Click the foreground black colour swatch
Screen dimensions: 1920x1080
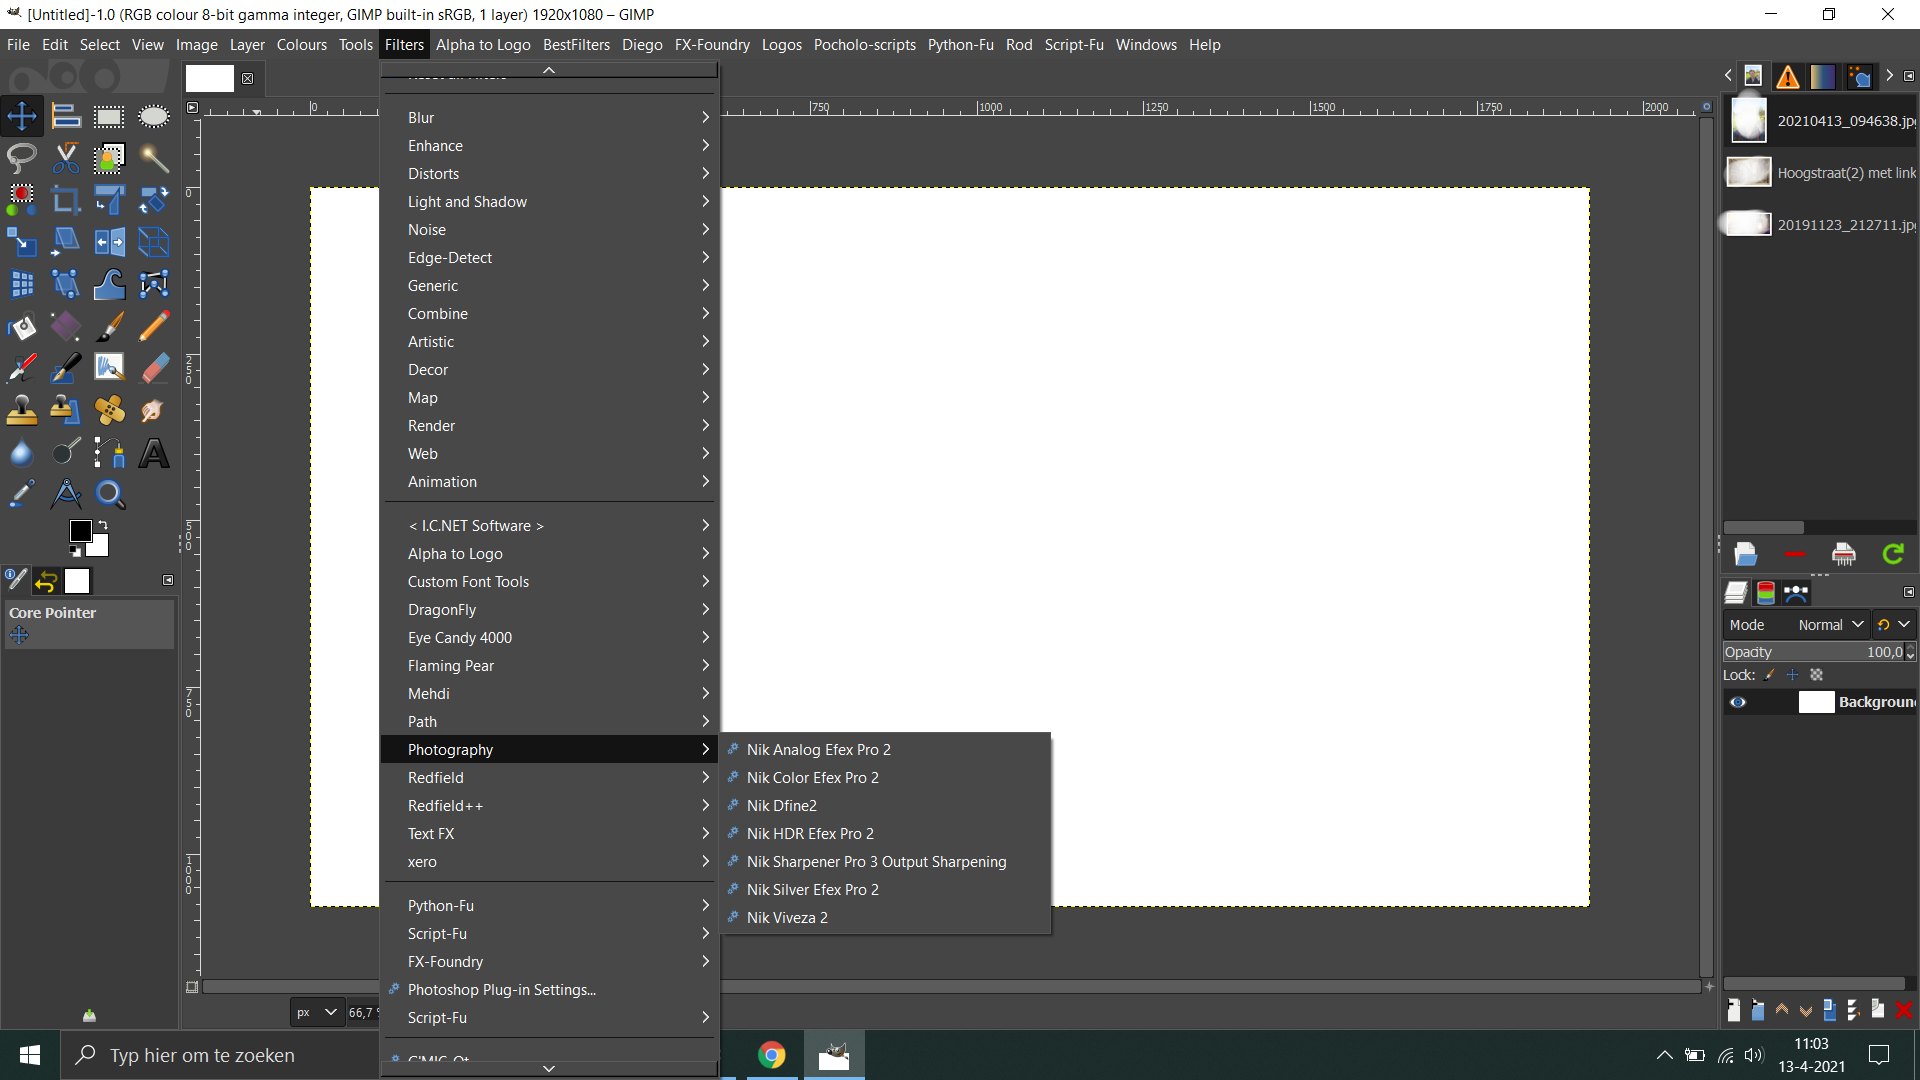coord(80,530)
